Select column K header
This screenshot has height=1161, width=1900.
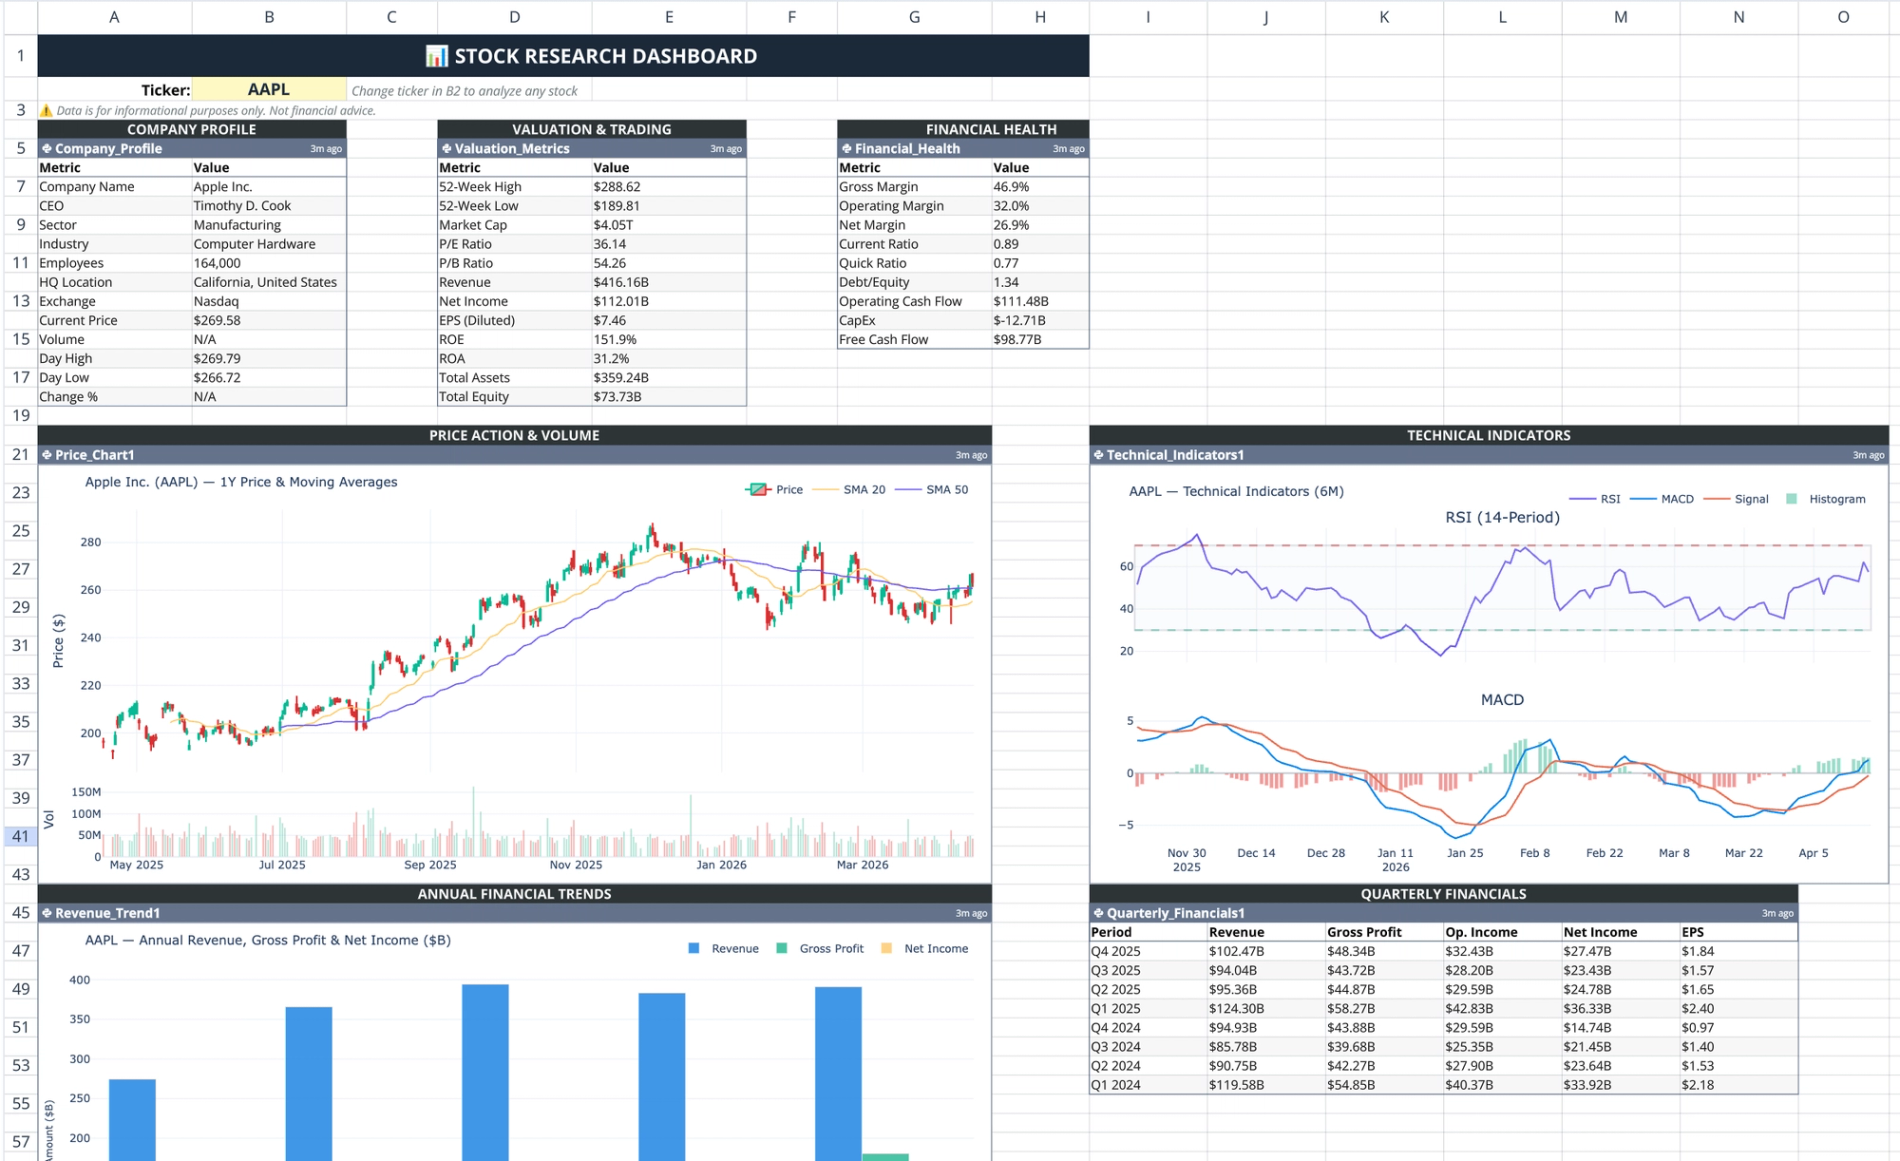coord(1385,17)
